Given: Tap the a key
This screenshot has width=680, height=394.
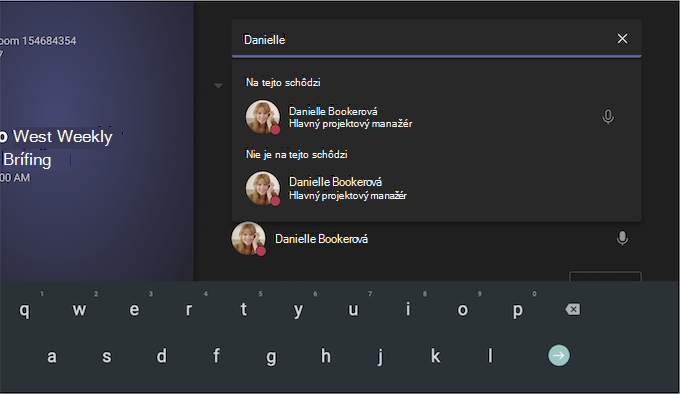Looking at the screenshot, I should point(52,356).
